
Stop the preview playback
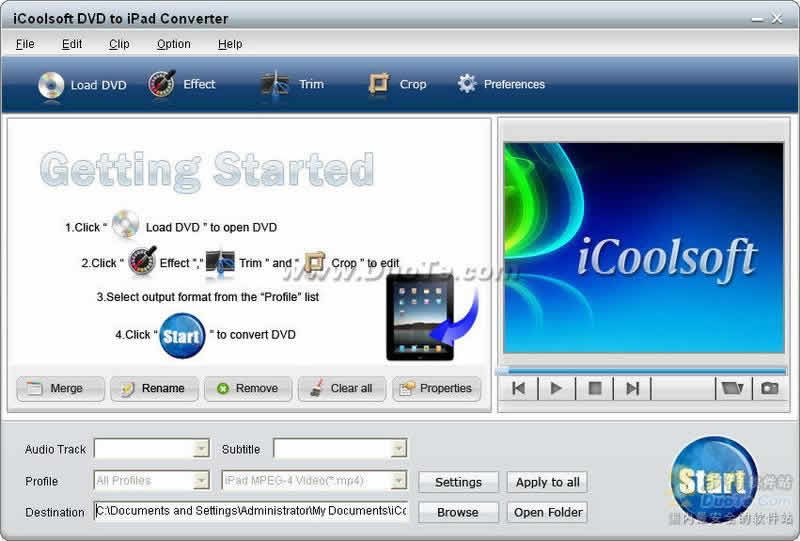click(x=595, y=388)
